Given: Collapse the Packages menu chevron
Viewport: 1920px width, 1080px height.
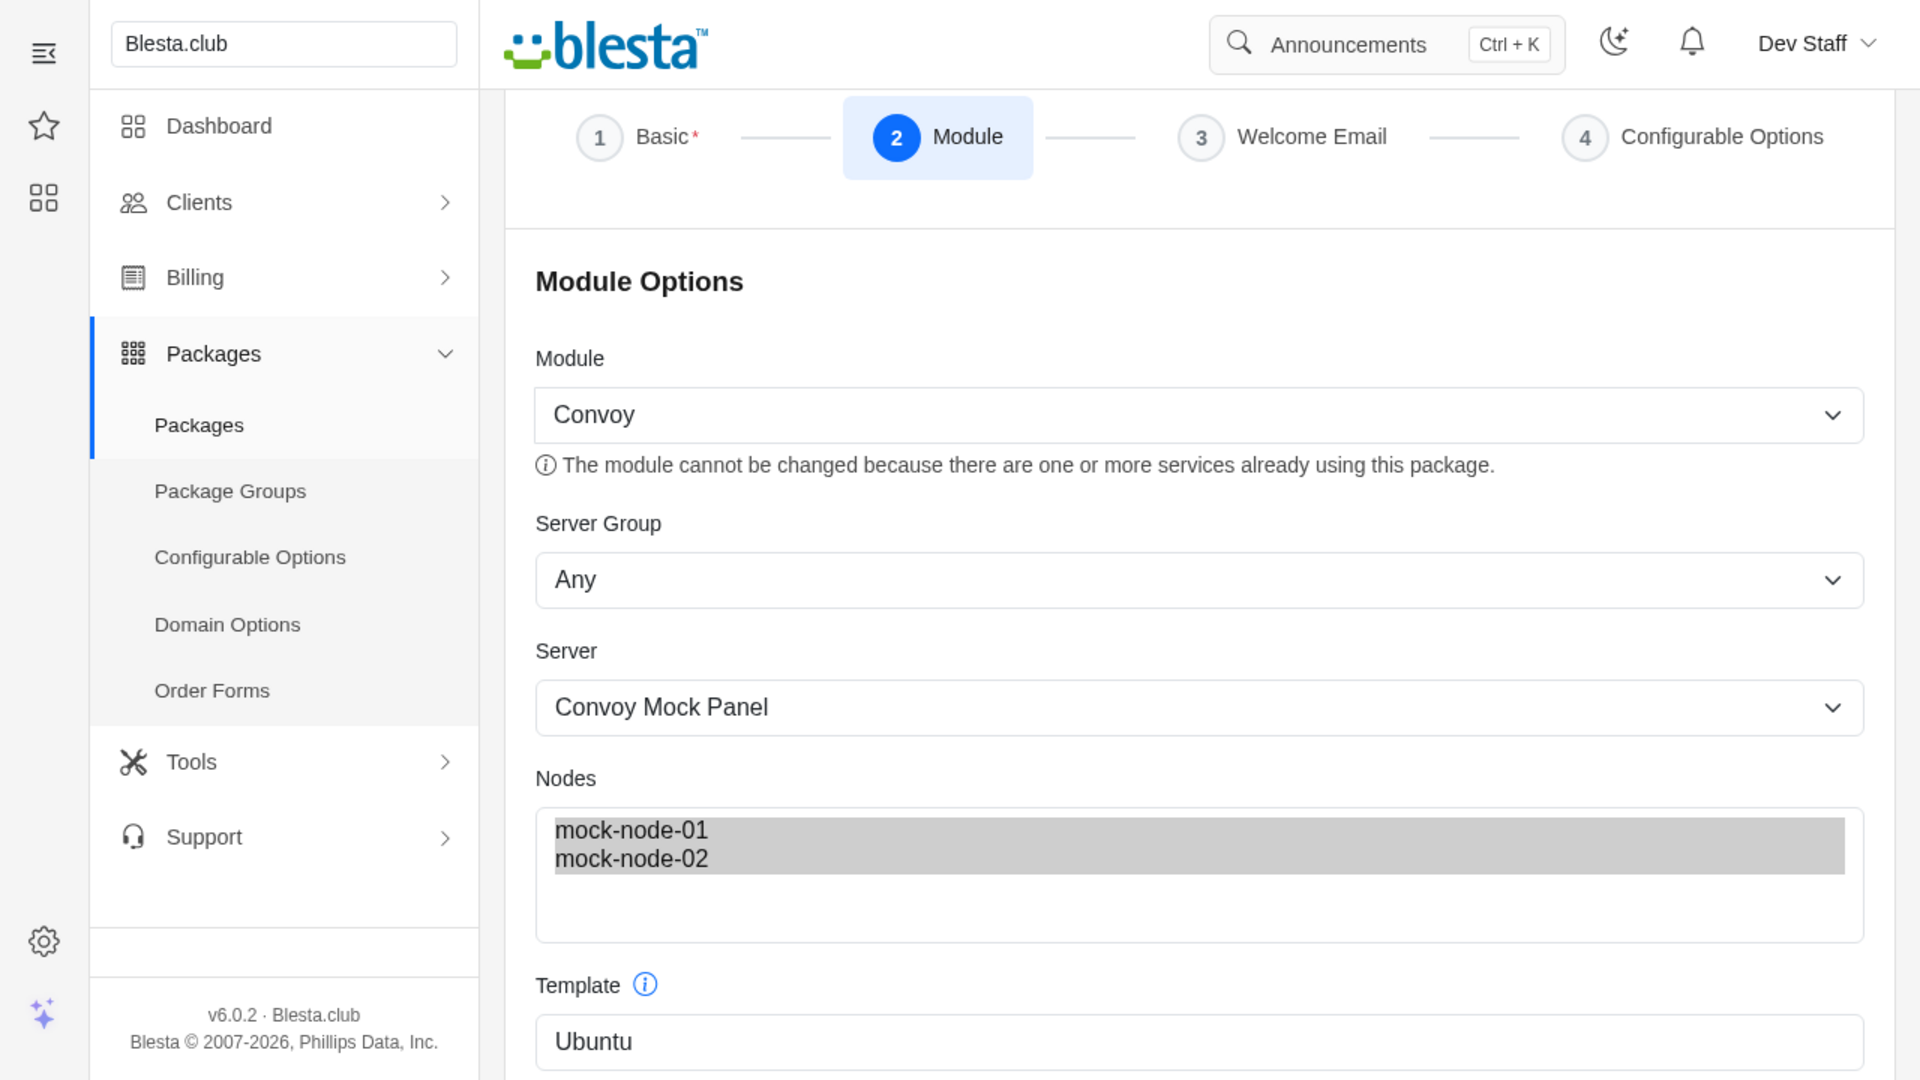Looking at the screenshot, I should pos(445,354).
